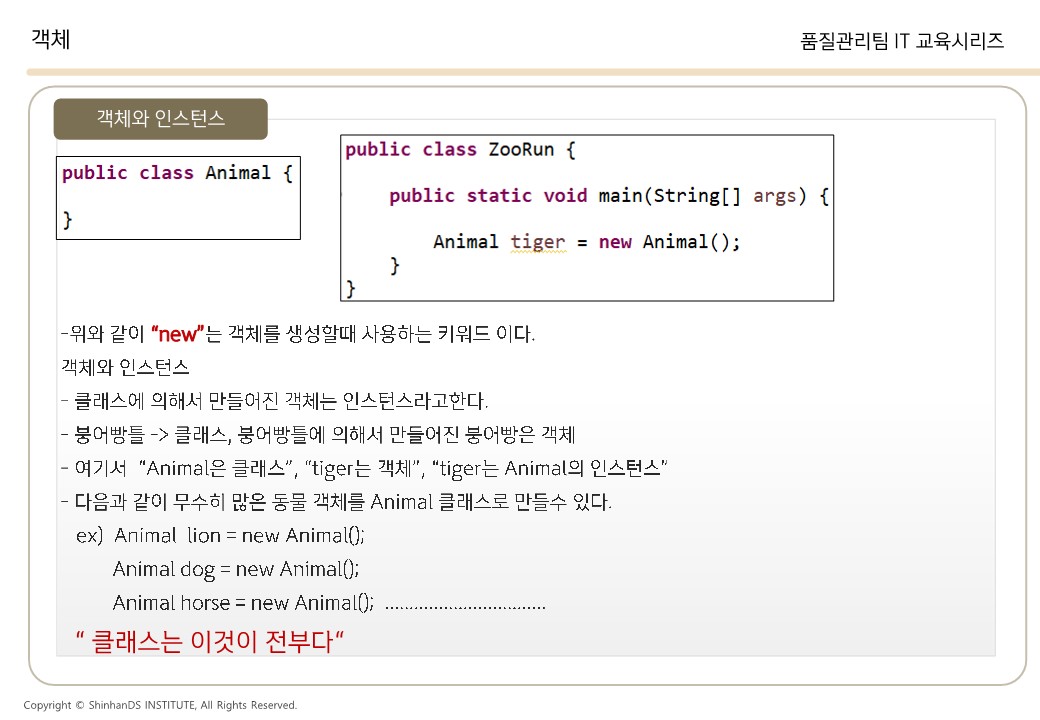Click the 'args' parameter in main method
This screenshot has width=1040, height=720.
coord(774,197)
